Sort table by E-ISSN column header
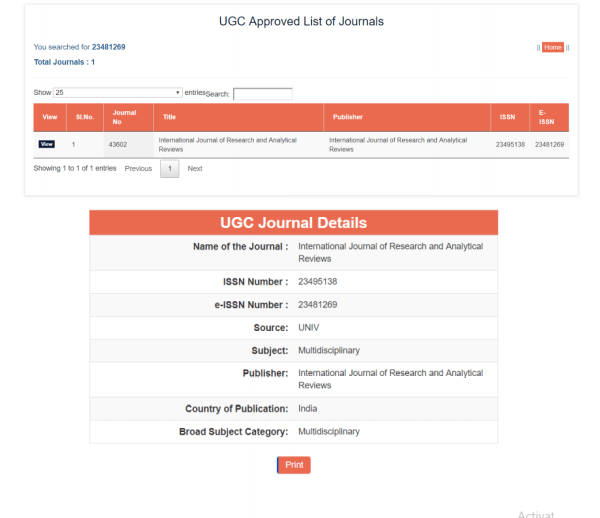Image resolution: width=600 pixels, height=518 pixels. pos(549,117)
